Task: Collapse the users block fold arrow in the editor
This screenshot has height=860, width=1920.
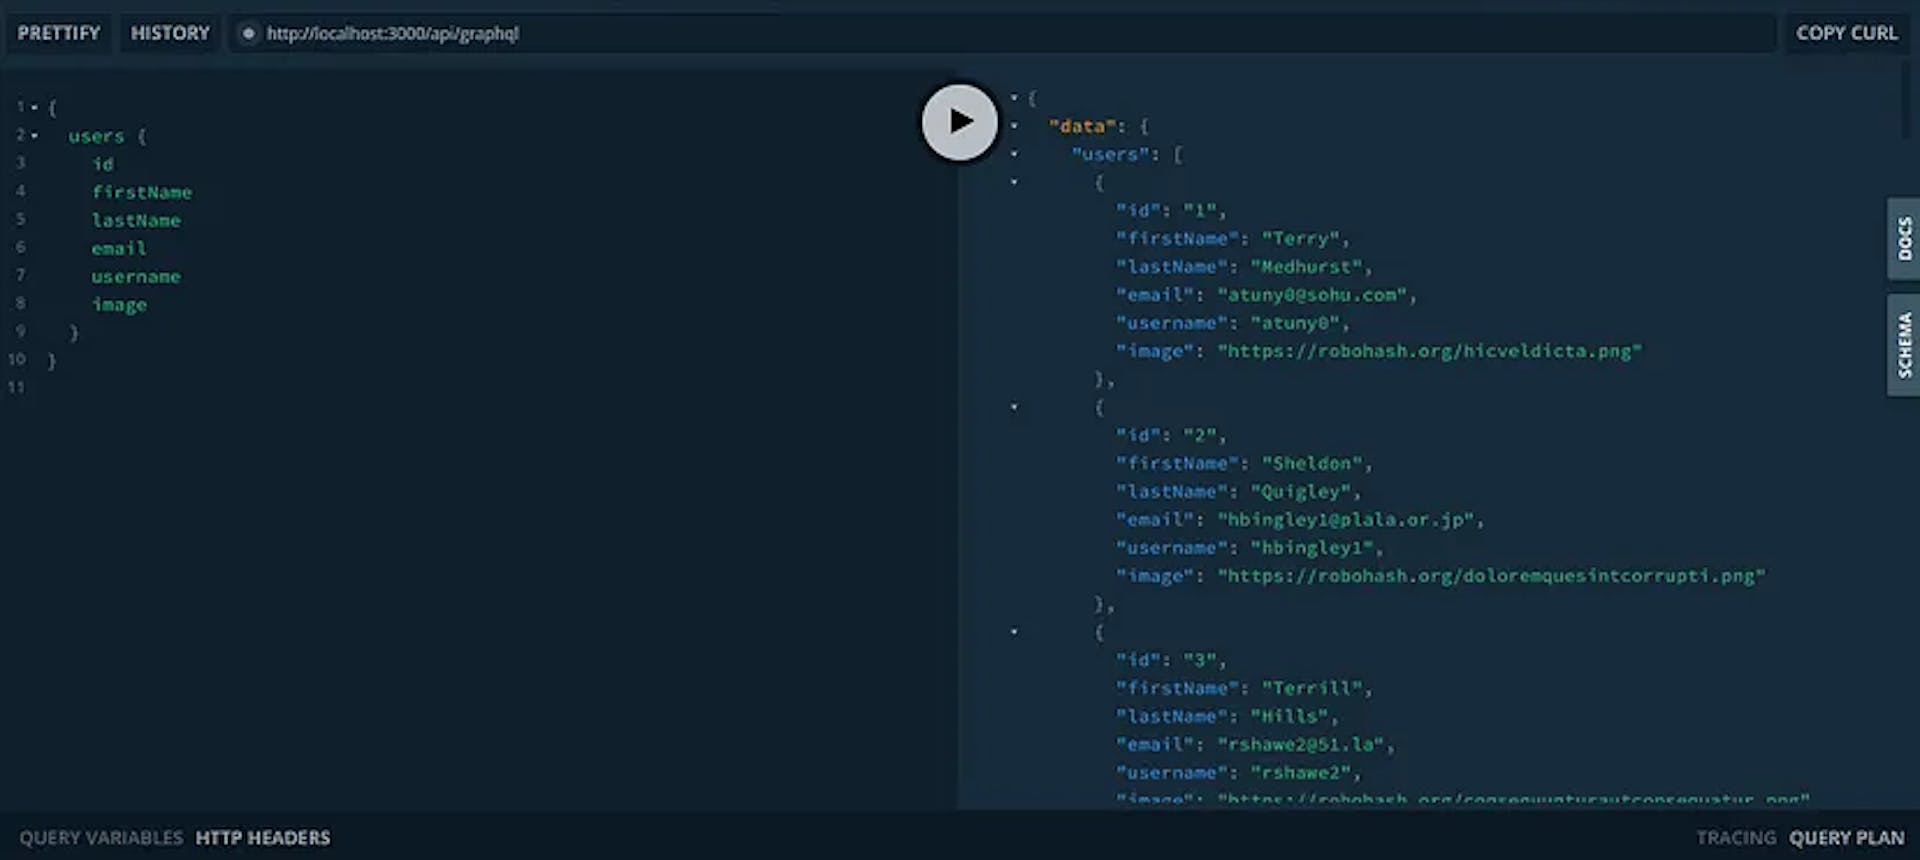Action: click(x=34, y=135)
